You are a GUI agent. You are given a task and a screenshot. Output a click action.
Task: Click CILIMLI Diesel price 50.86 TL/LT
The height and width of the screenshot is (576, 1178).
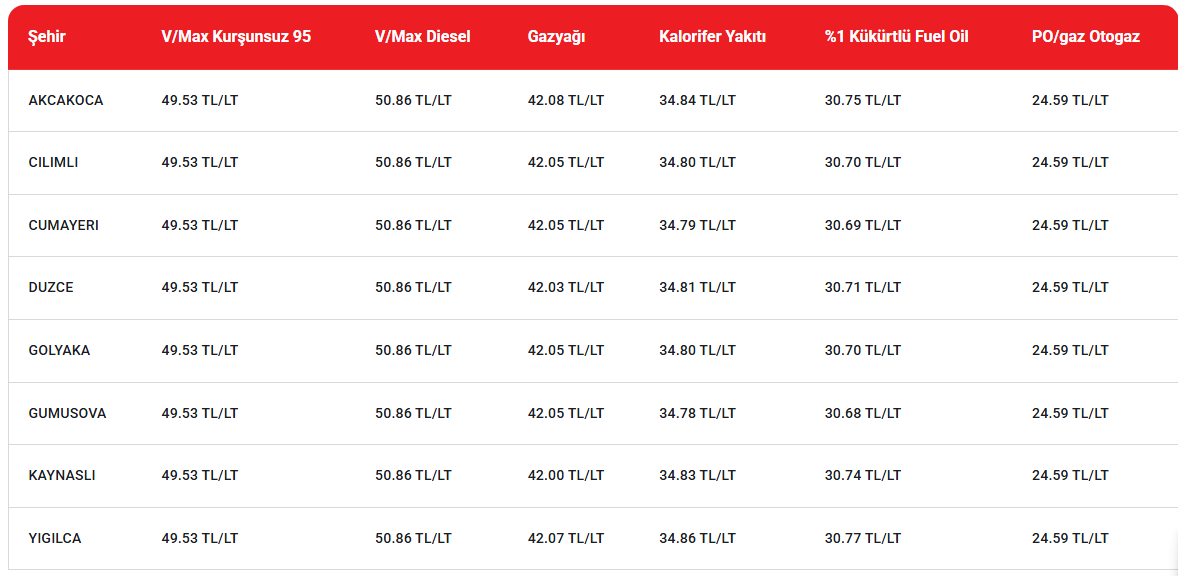point(413,162)
